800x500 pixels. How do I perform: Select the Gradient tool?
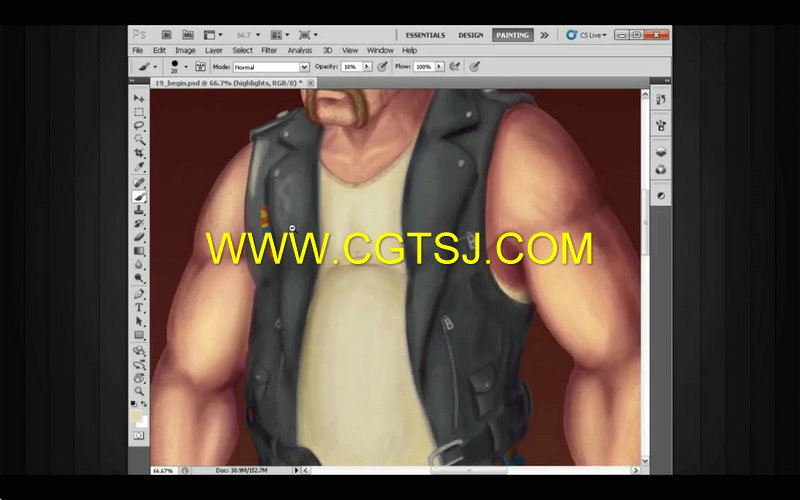[139, 251]
